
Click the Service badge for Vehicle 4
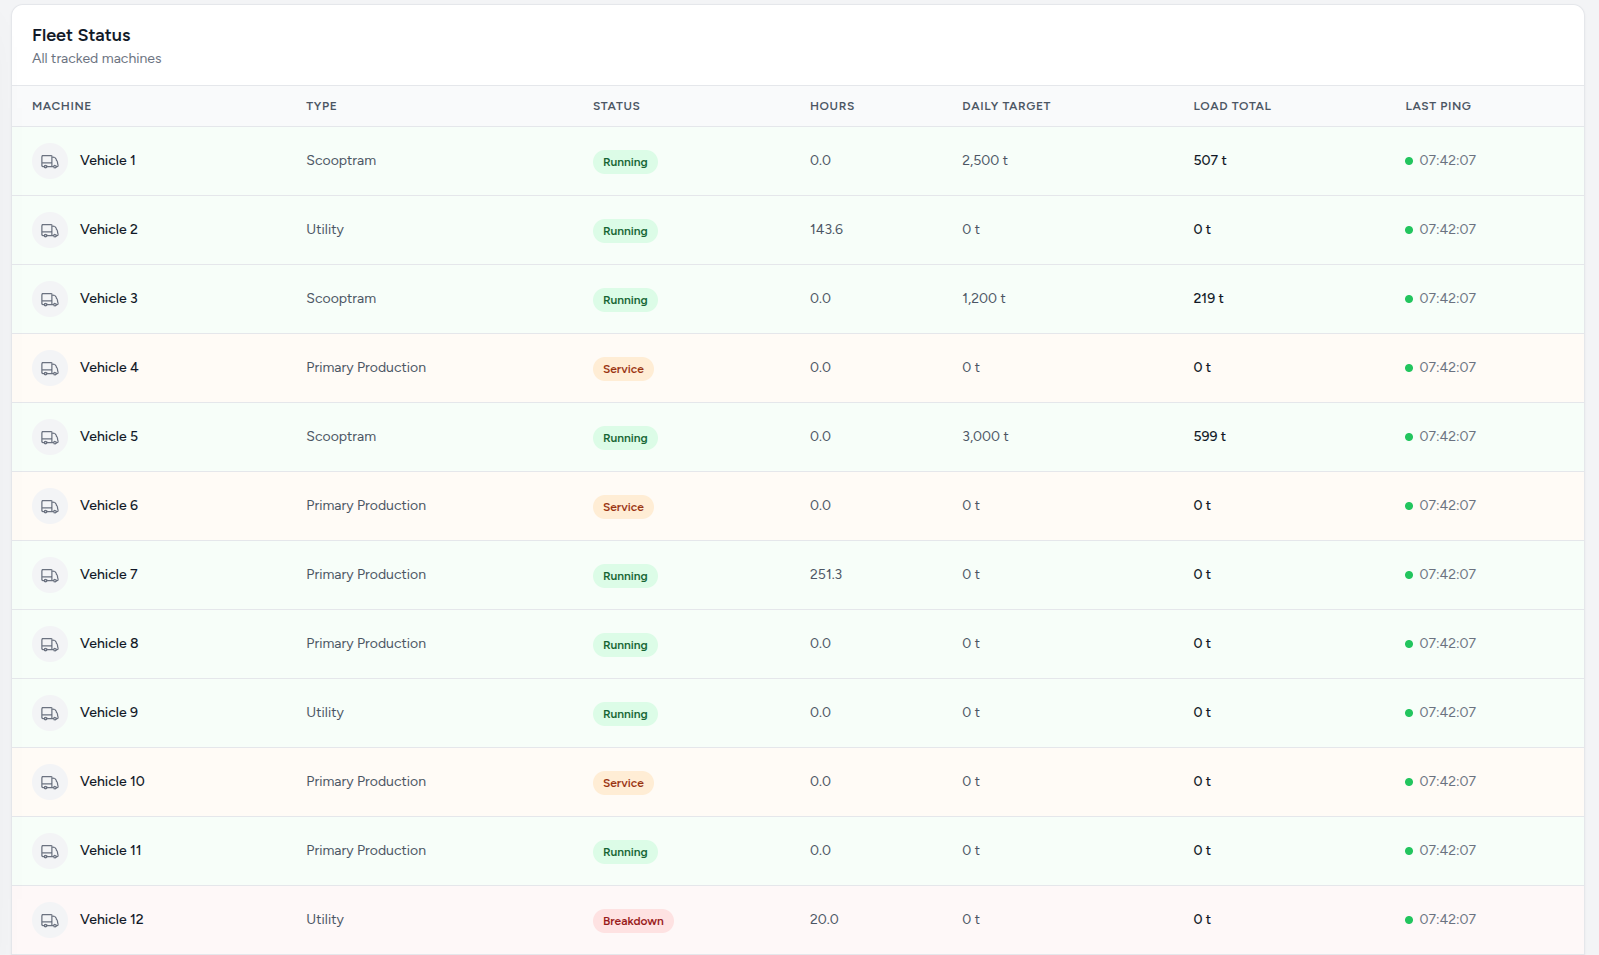(x=623, y=369)
